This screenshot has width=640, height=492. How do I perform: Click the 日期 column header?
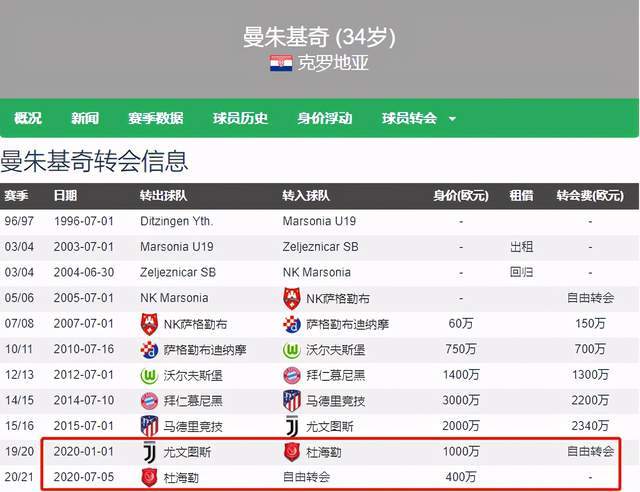[65, 196]
